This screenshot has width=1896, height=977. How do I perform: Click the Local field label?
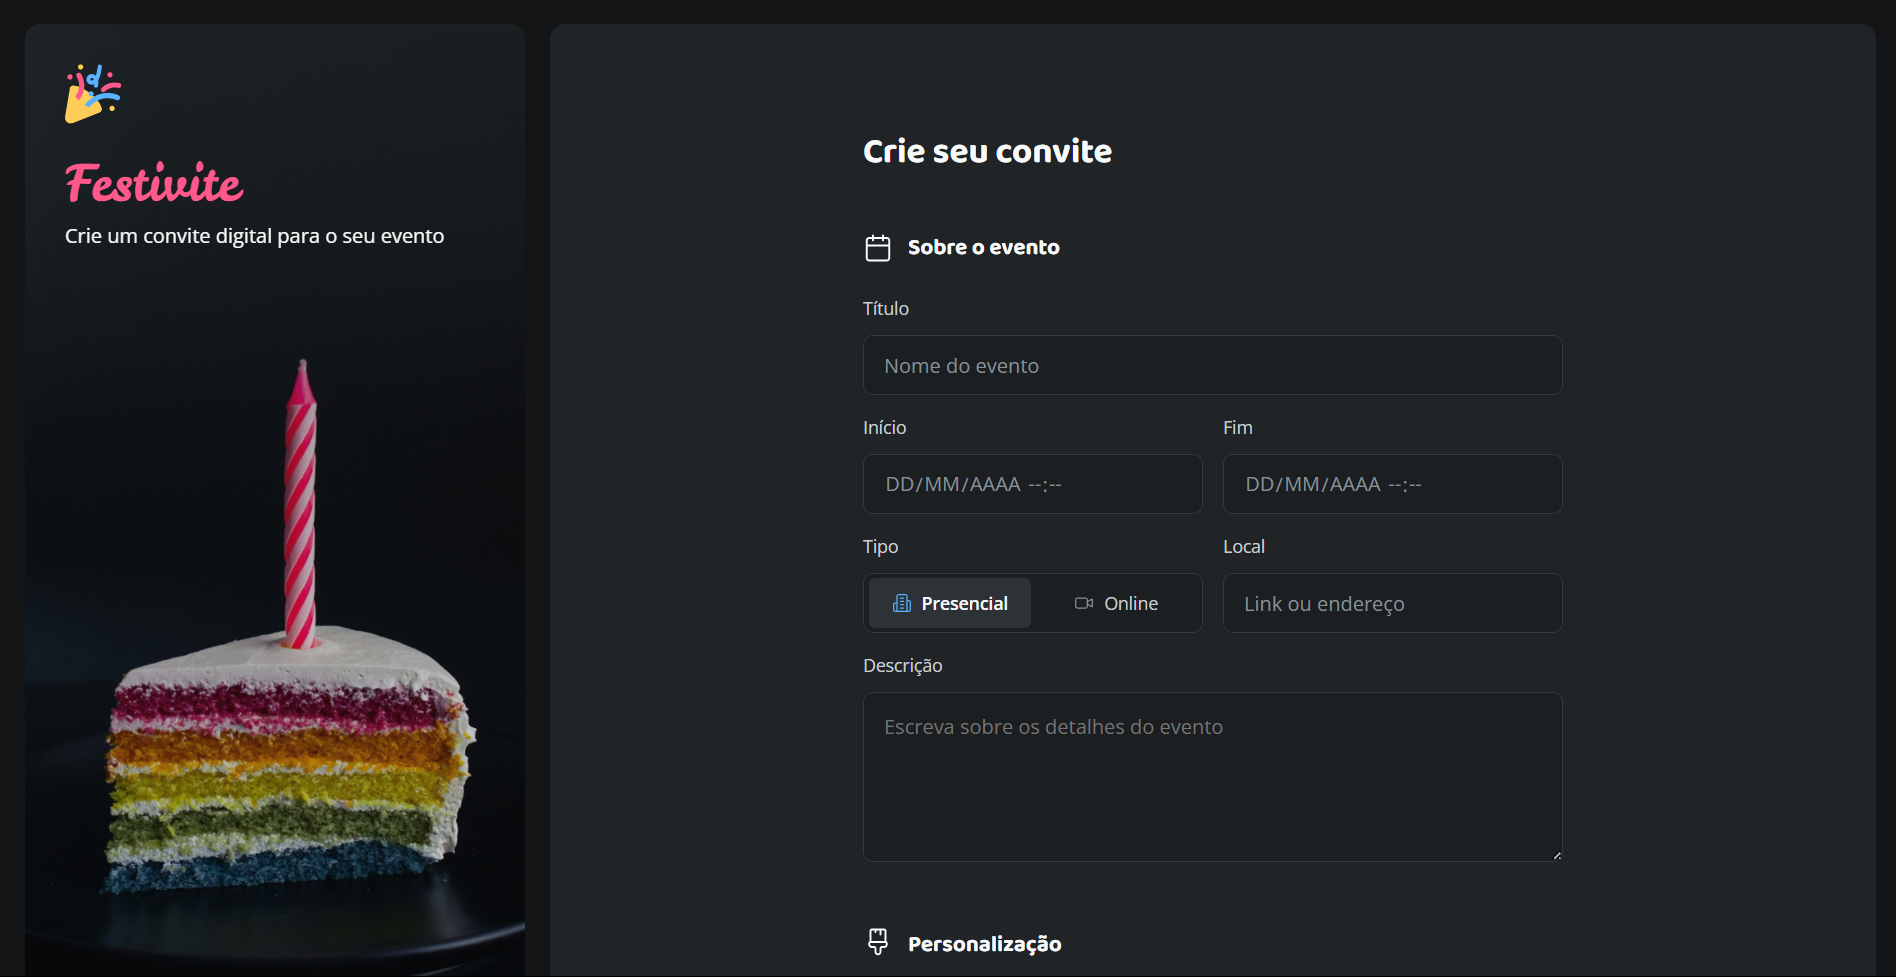[x=1244, y=546]
